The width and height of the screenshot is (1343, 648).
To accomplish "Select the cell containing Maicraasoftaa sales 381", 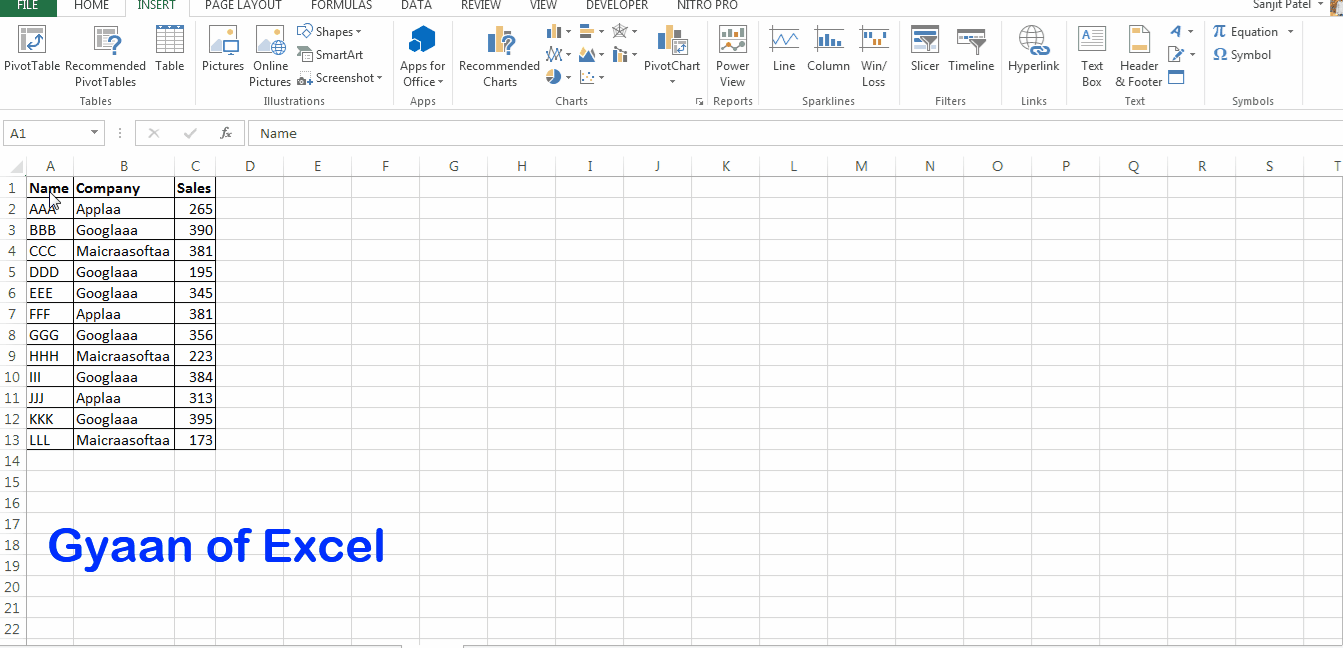I will pos(195,250).
